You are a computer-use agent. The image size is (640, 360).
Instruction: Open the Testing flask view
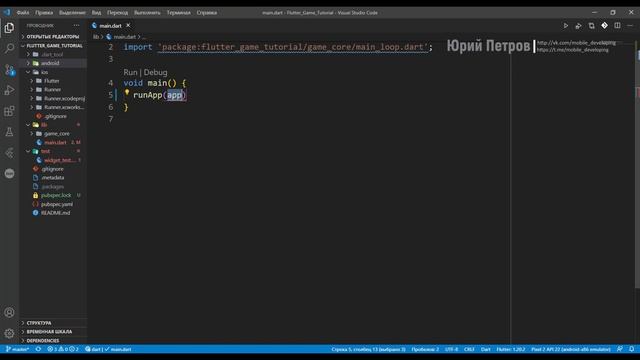9,132
